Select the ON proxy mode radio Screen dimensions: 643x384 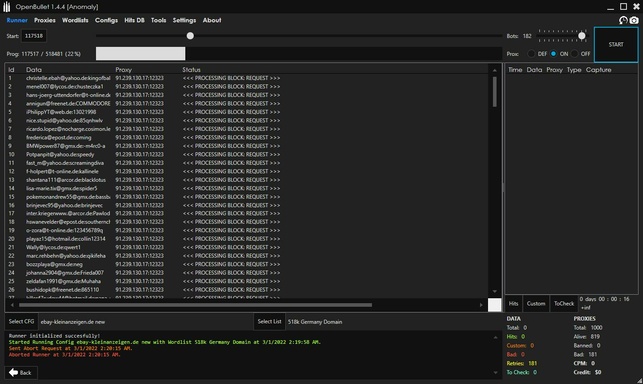click(554, 54)
